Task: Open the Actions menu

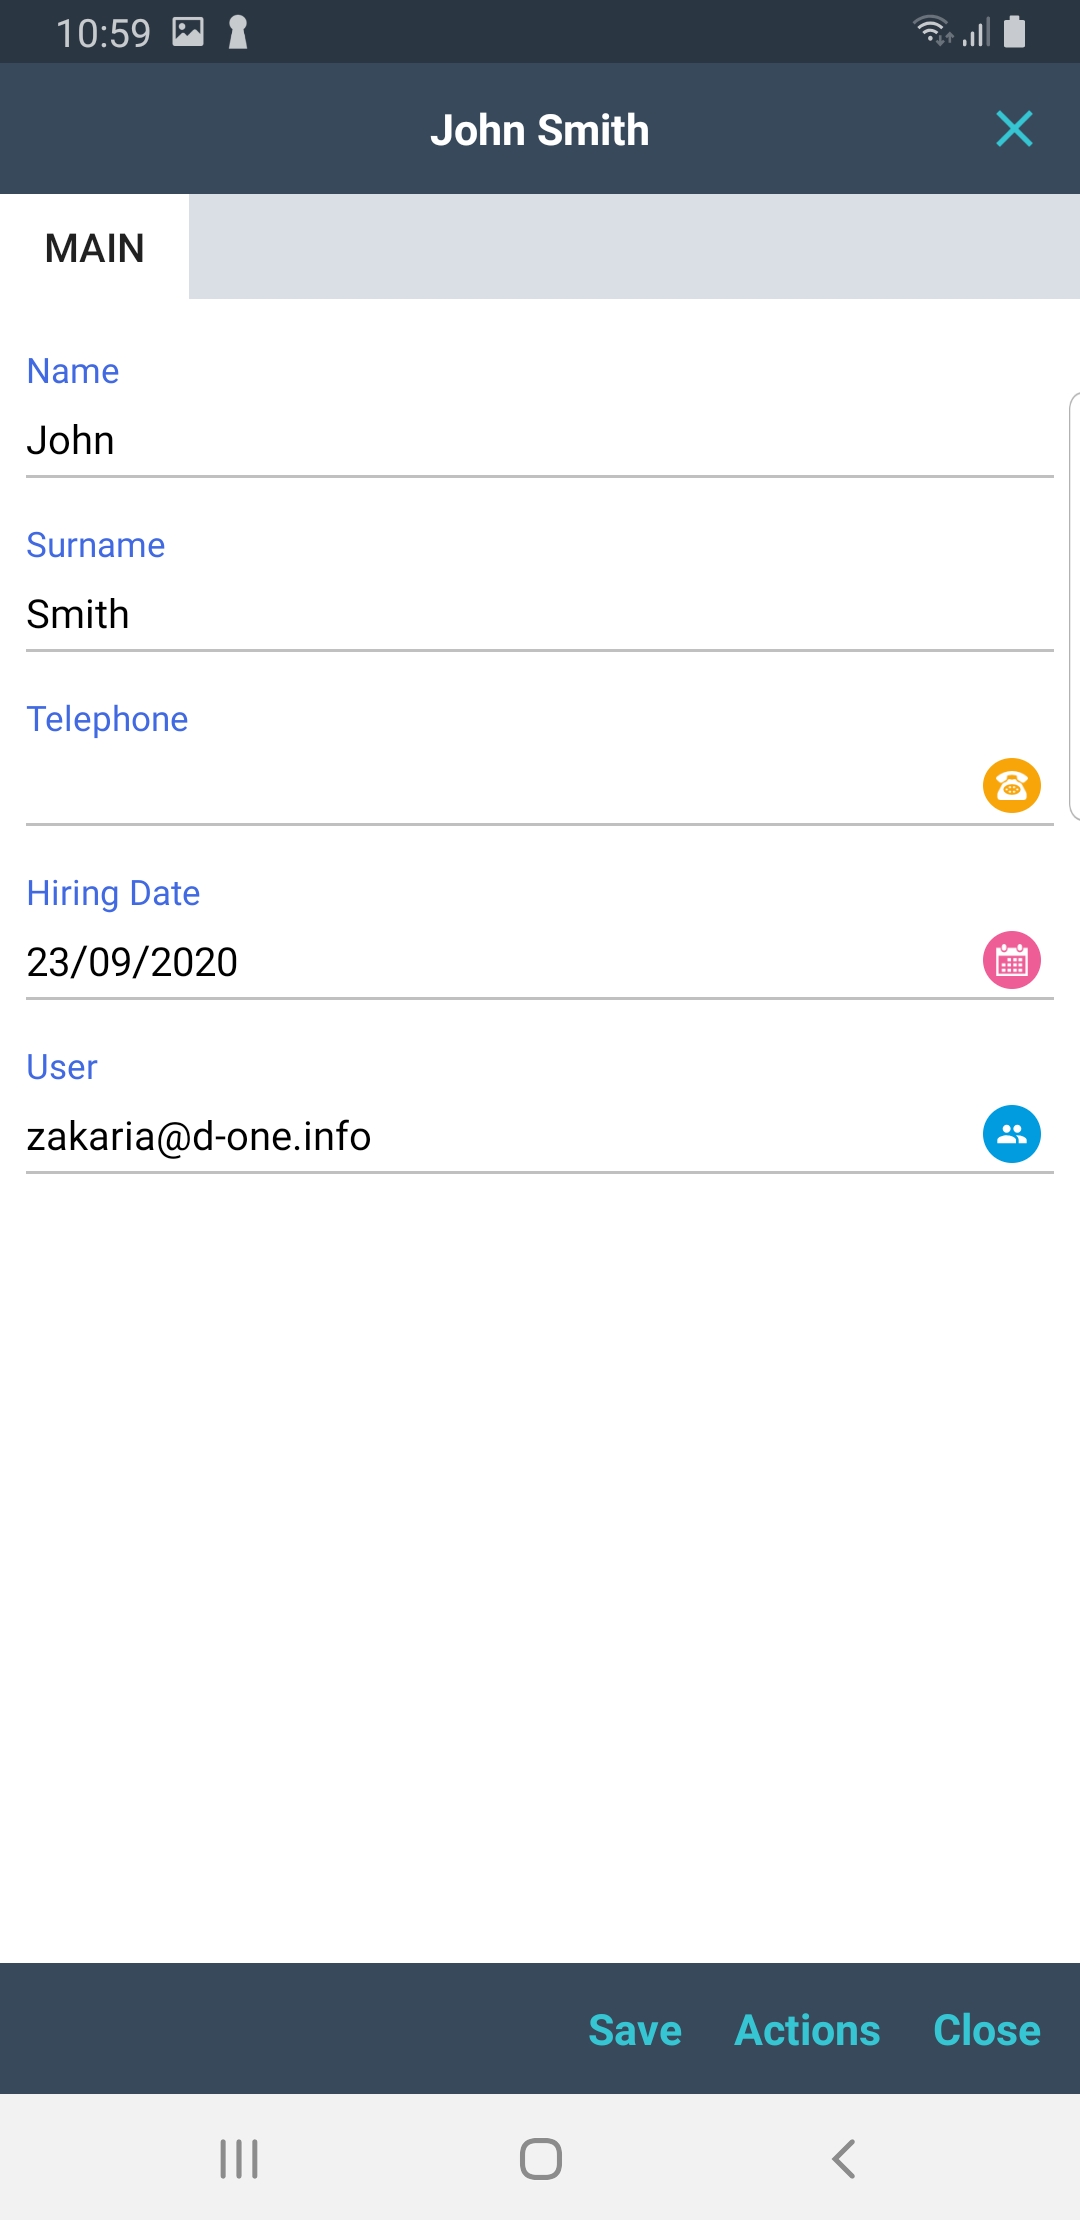Action: 807,2030
